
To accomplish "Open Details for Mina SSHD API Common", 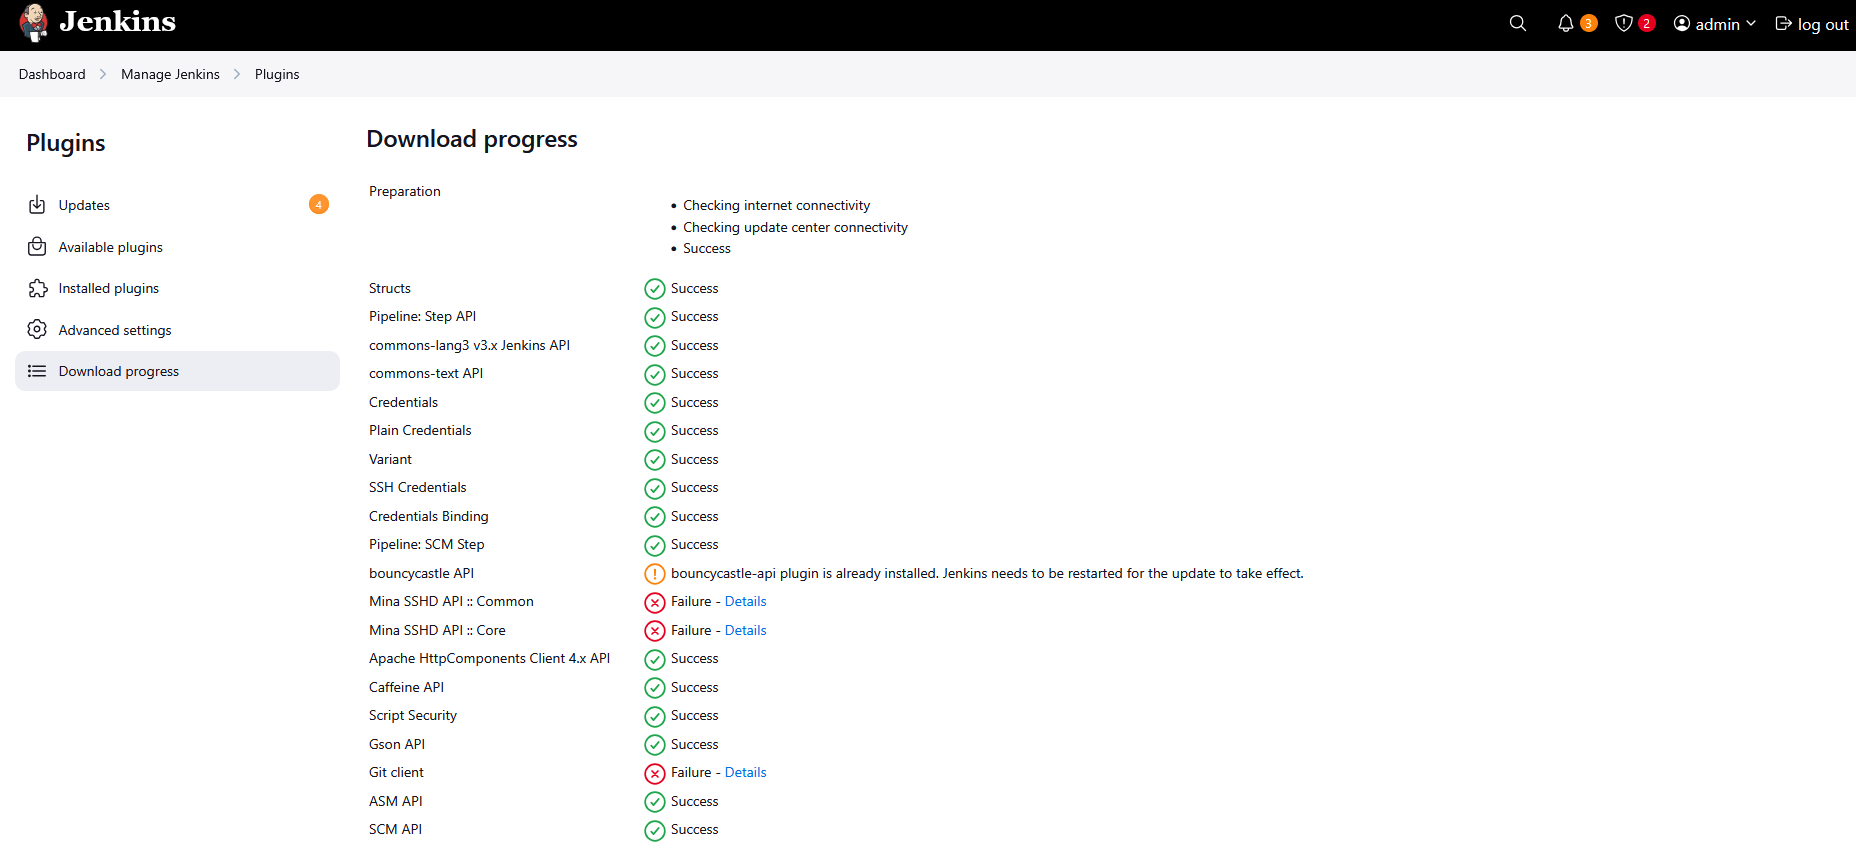I will 745,601.
